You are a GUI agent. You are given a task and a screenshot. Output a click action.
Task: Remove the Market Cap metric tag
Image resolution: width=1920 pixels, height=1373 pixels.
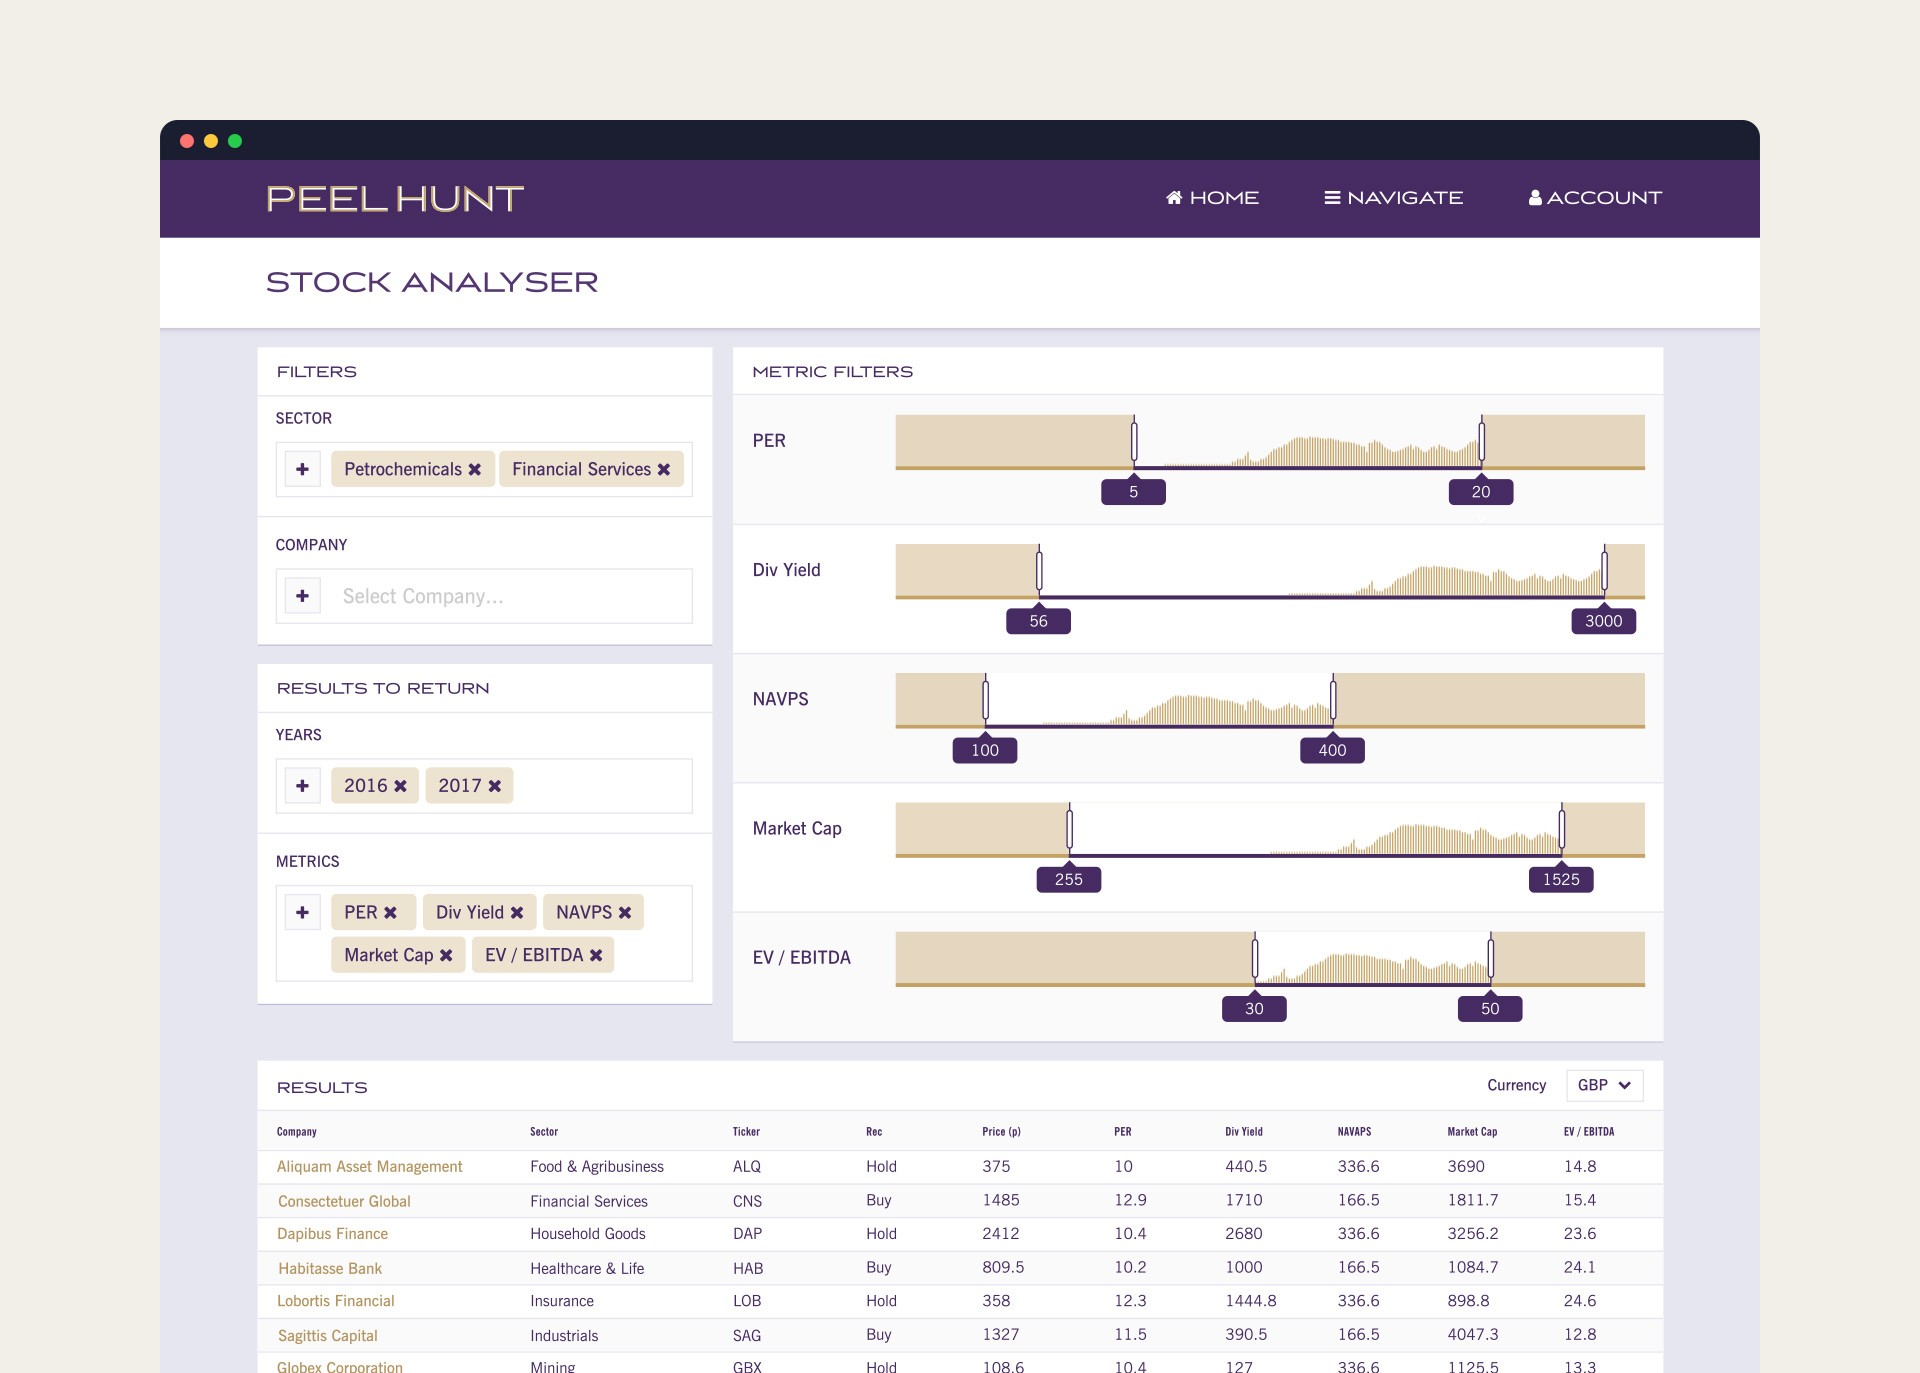446,956
